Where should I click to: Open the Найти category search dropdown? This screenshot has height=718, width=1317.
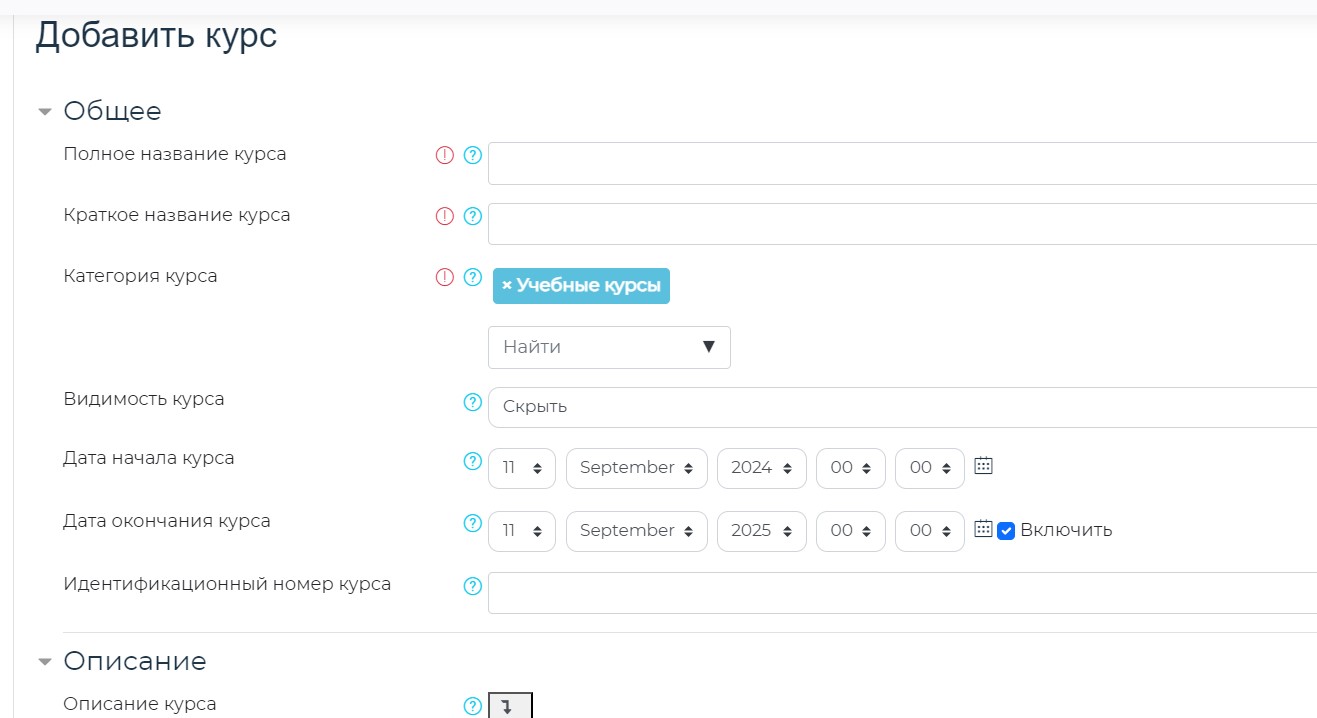coord(609,347)
